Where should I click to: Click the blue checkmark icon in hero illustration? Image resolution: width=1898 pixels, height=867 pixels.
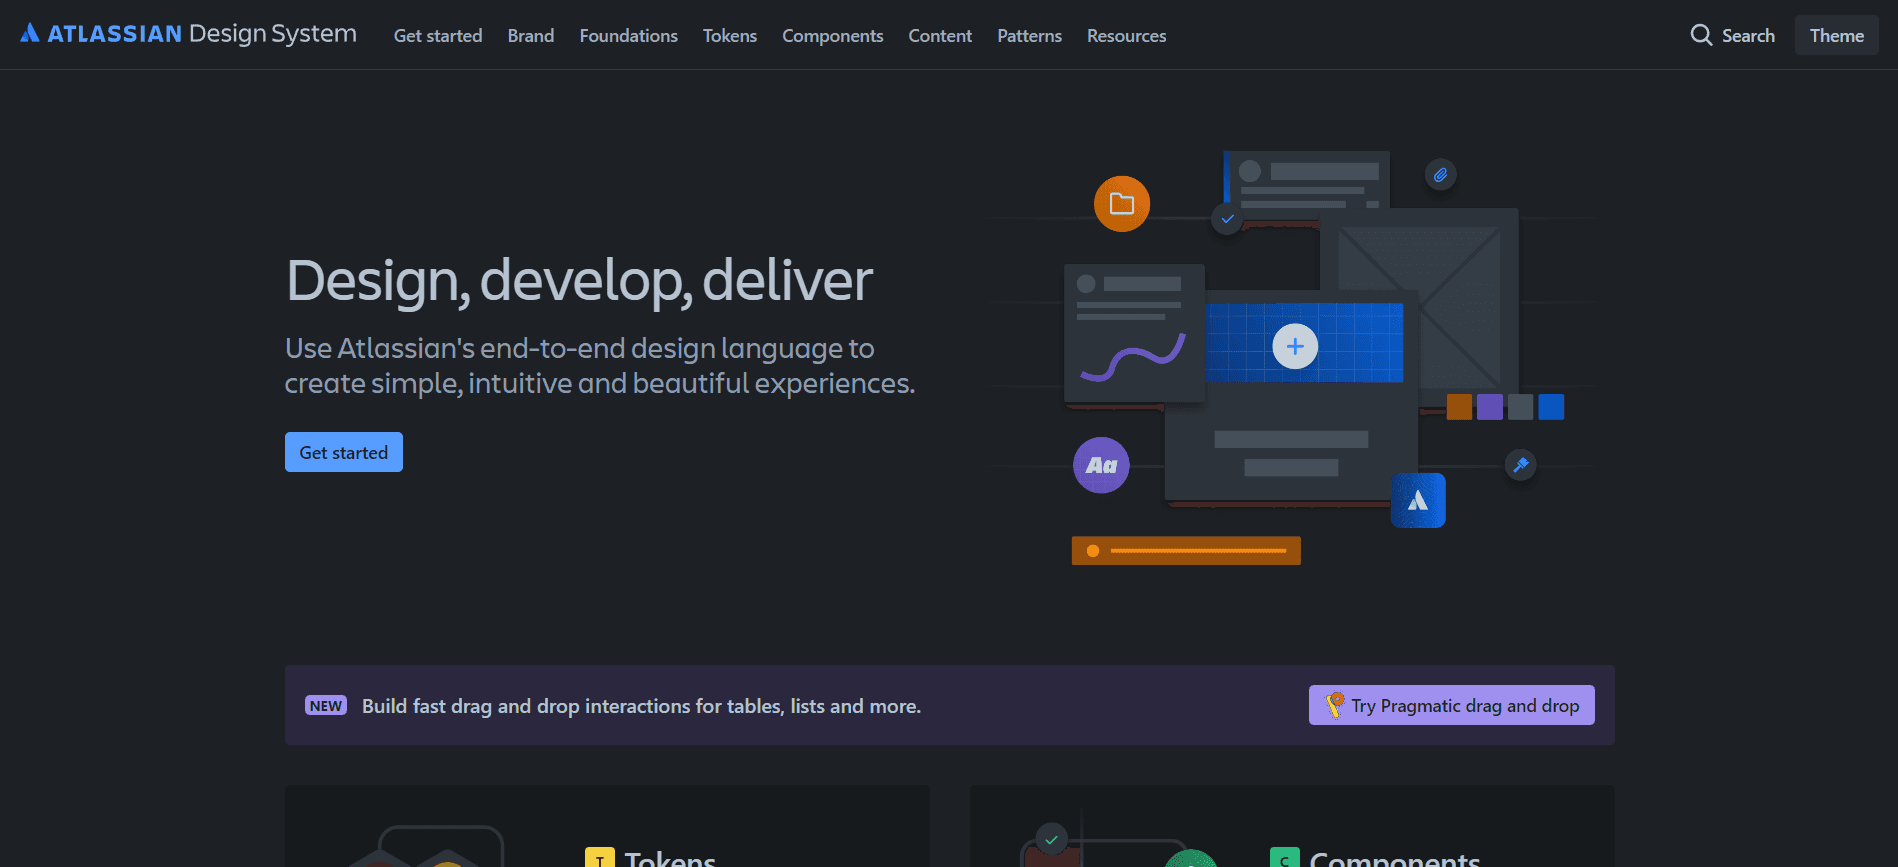1227,218
